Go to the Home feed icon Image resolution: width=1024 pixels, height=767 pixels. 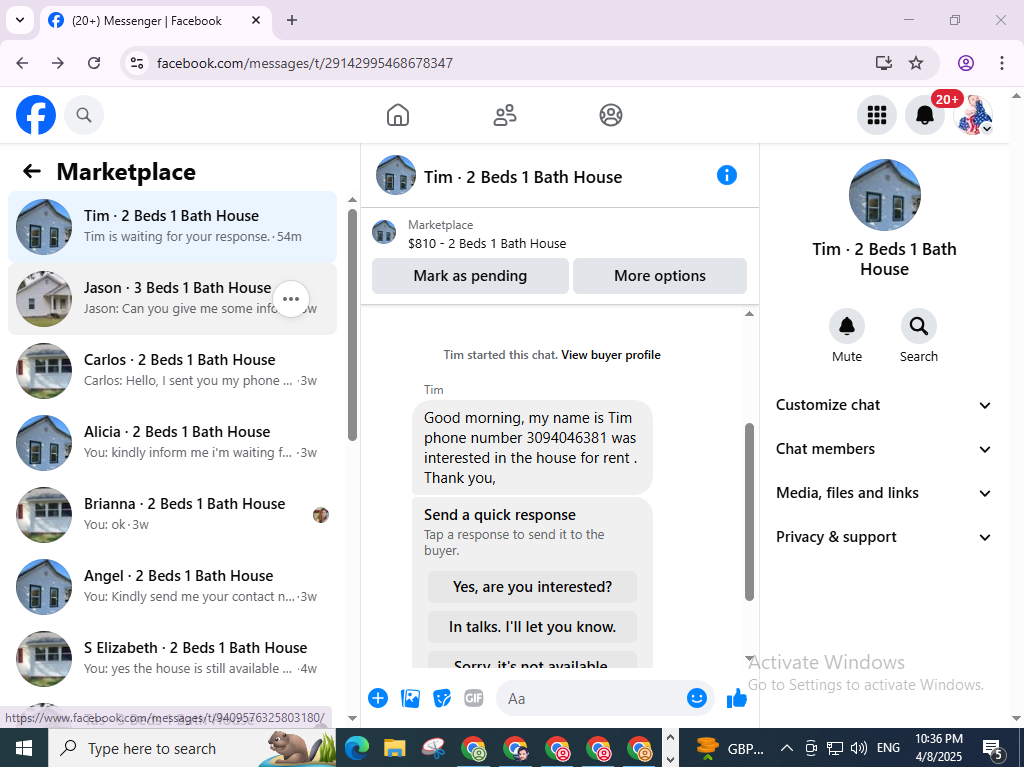(398, 115)
